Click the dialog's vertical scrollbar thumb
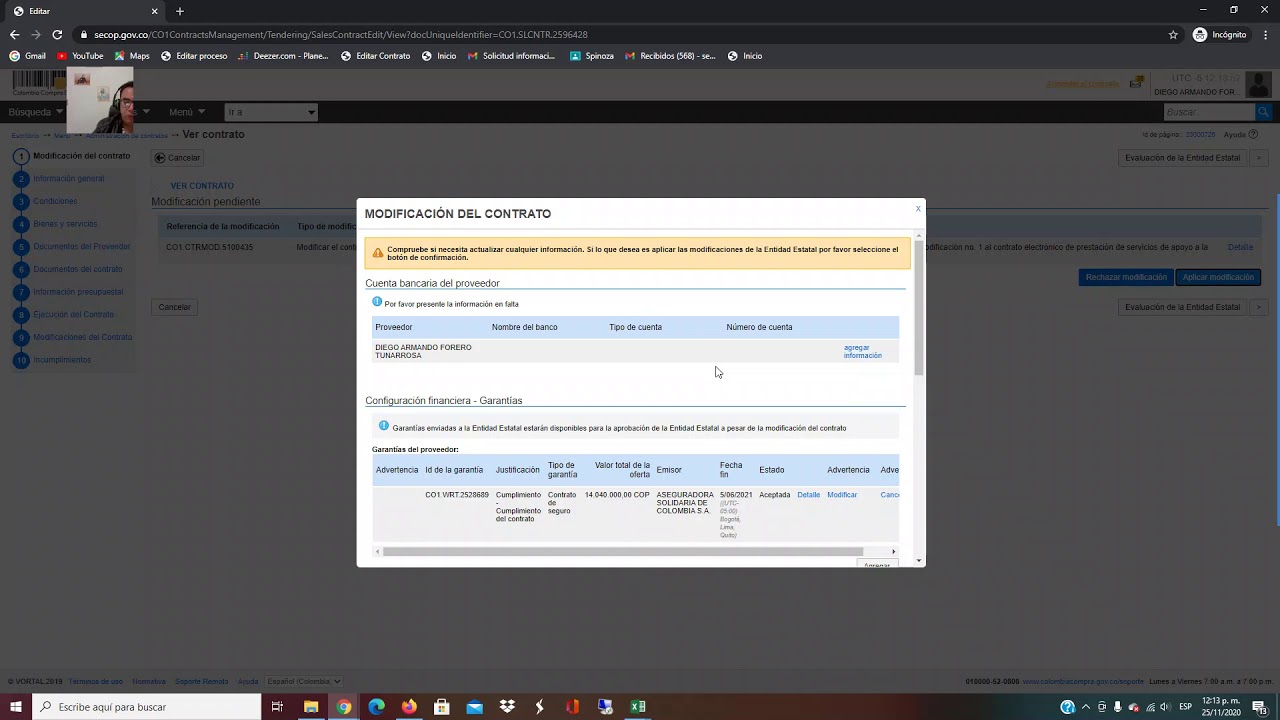1280x720 pixels. [x=918, y=307]
